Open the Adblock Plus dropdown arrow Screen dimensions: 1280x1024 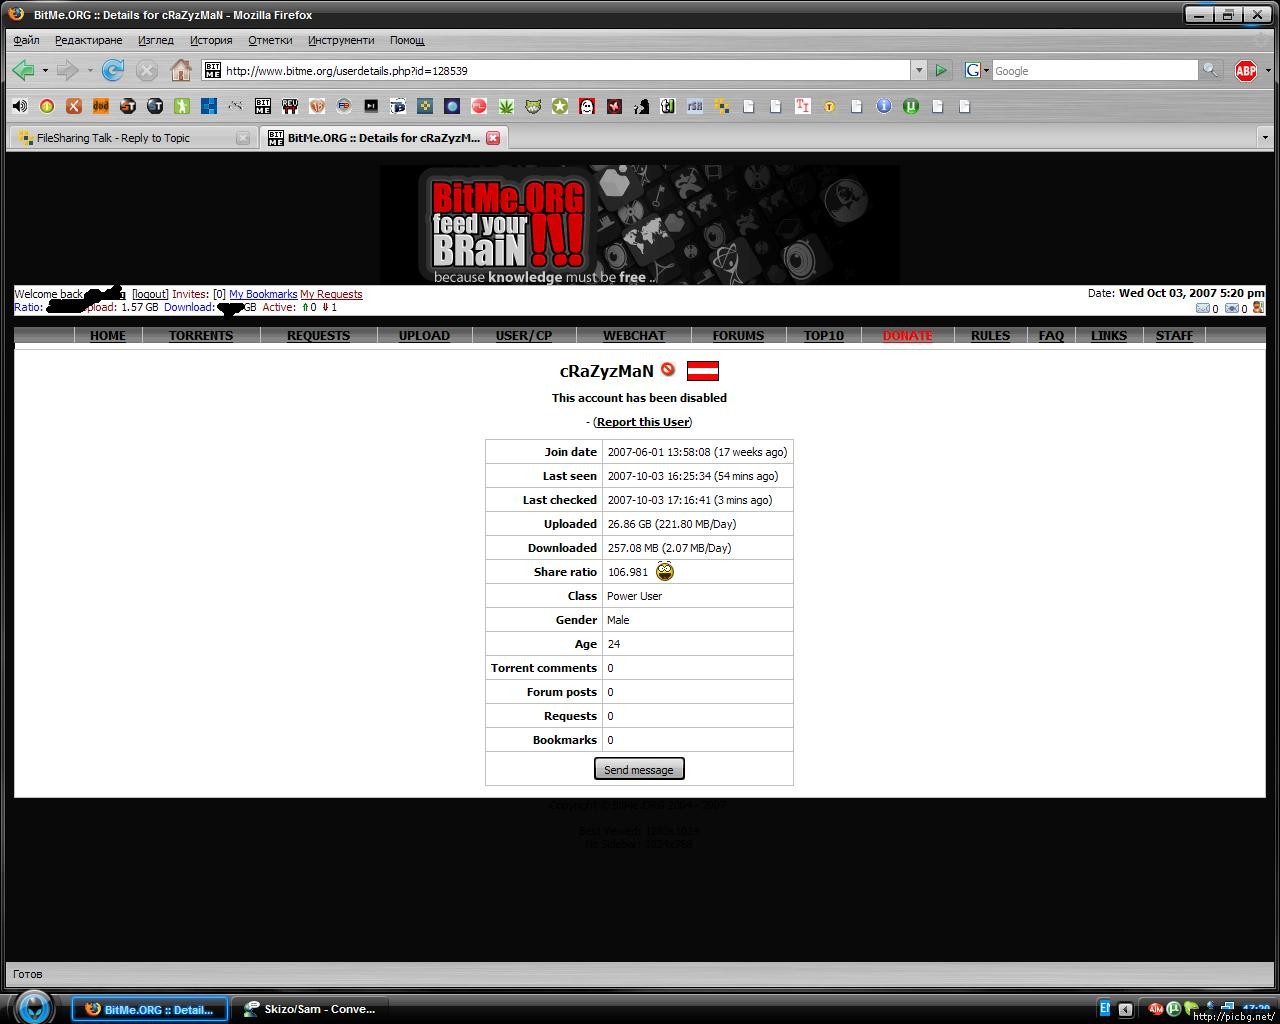[x=1268, y=71]
